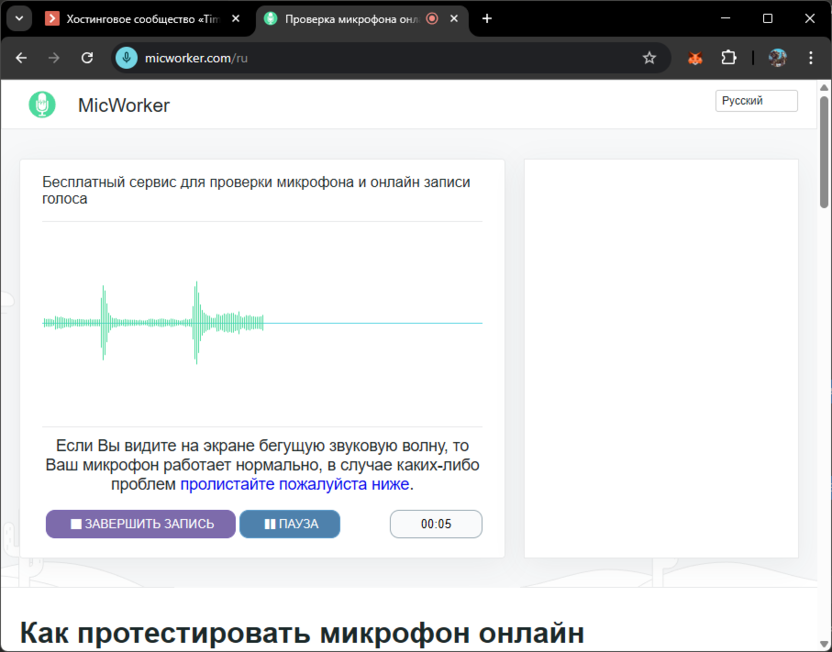This screenshot has height=652, width=832.
Task: Click the «ЗАВЕРШИТЬ ЗАПИСЬ» button
Action: pos(141,524)
